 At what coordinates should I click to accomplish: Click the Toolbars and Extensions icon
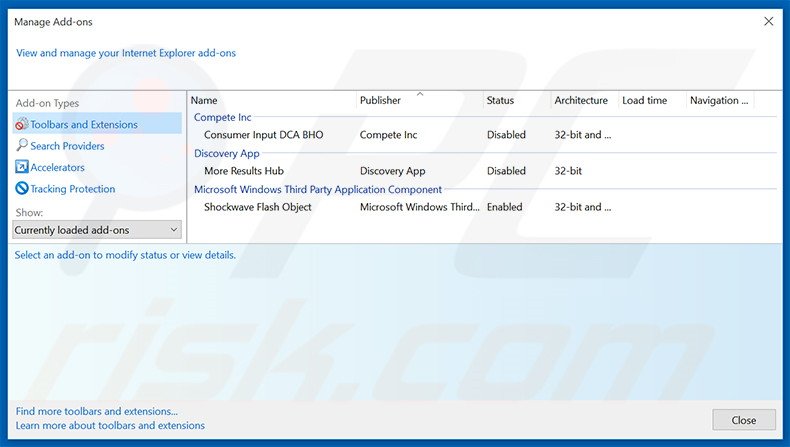22,124
